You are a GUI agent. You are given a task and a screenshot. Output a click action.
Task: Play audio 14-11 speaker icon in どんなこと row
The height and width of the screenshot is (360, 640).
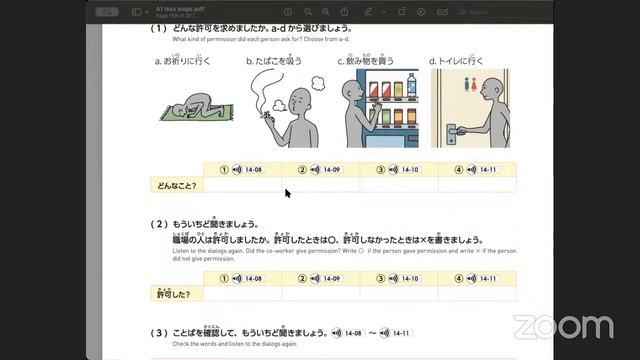point(472,169)
